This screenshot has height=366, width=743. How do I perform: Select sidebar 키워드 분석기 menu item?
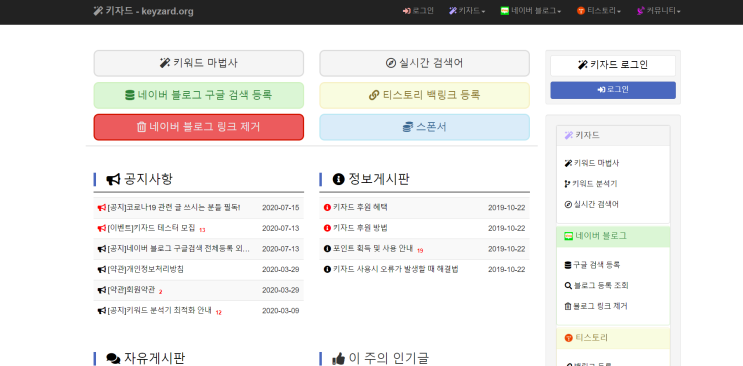coord(591,184)
